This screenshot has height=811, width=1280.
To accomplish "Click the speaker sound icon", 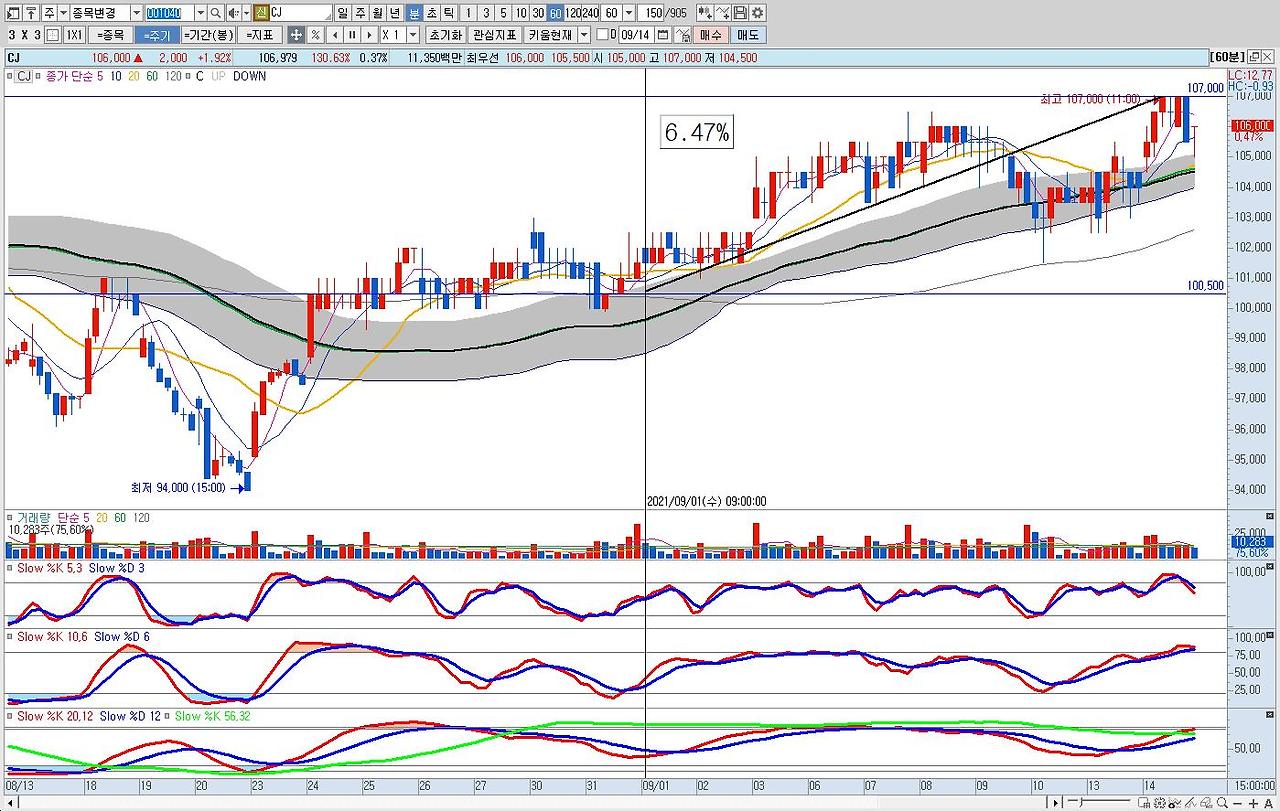I will tap(233, 13).
